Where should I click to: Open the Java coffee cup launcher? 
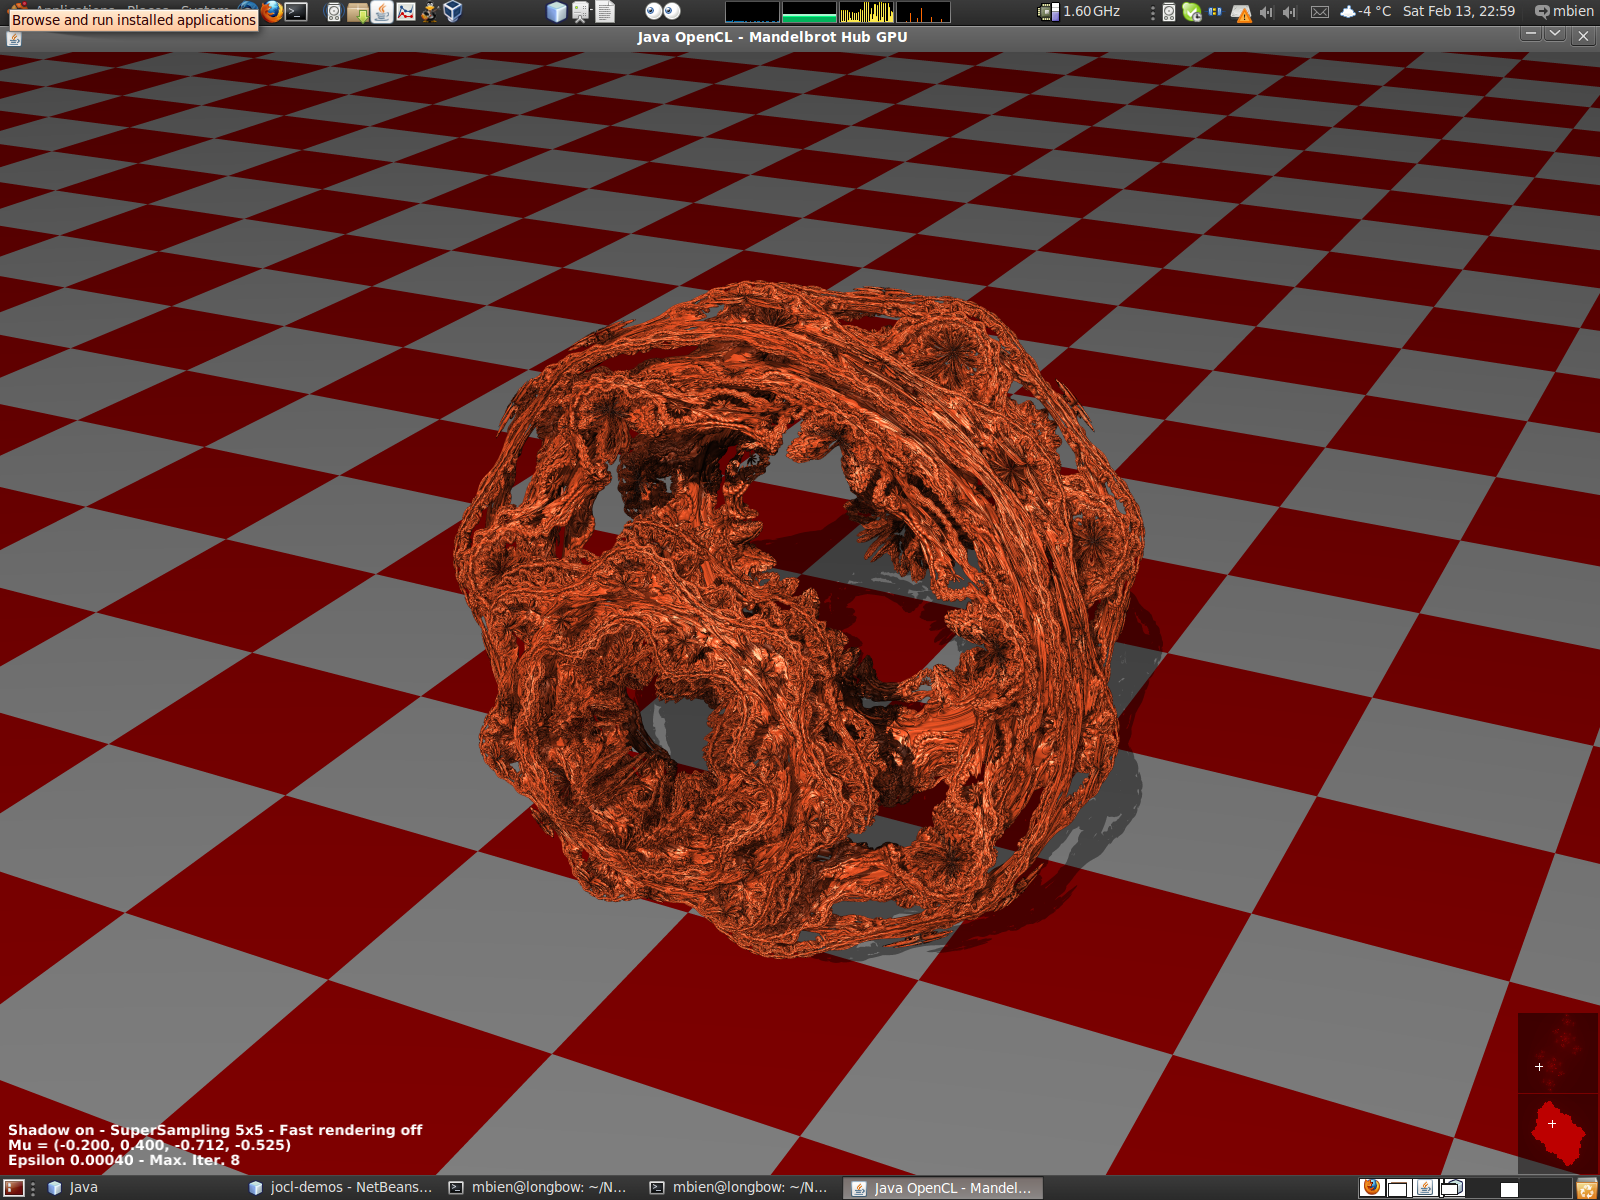click(x=381, y=12)
